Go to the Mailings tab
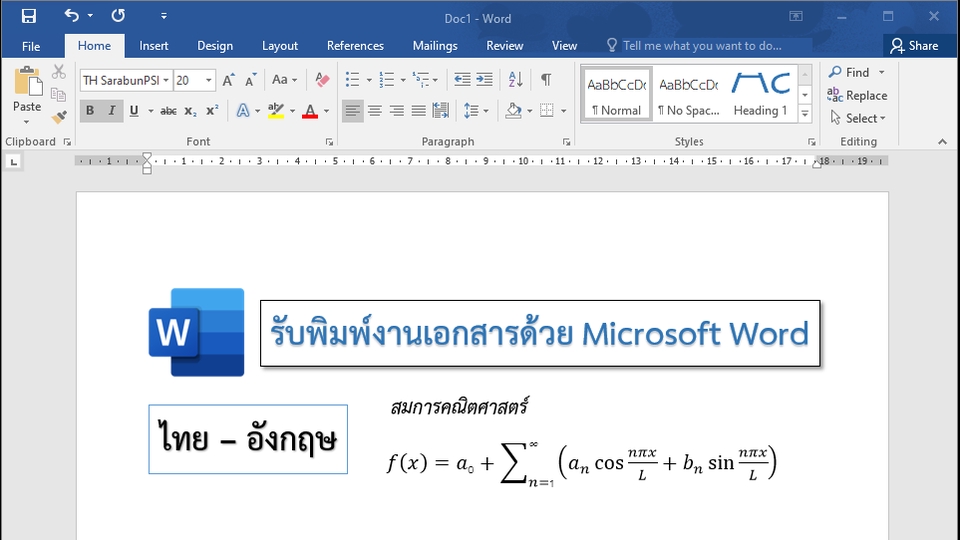This screenshot has width=960, height=540. coord(435,46)
